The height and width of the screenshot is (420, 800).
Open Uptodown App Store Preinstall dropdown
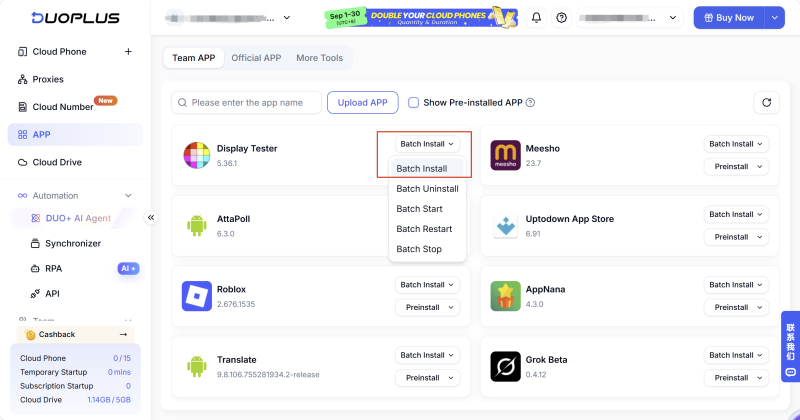click(x=736, y=237)
